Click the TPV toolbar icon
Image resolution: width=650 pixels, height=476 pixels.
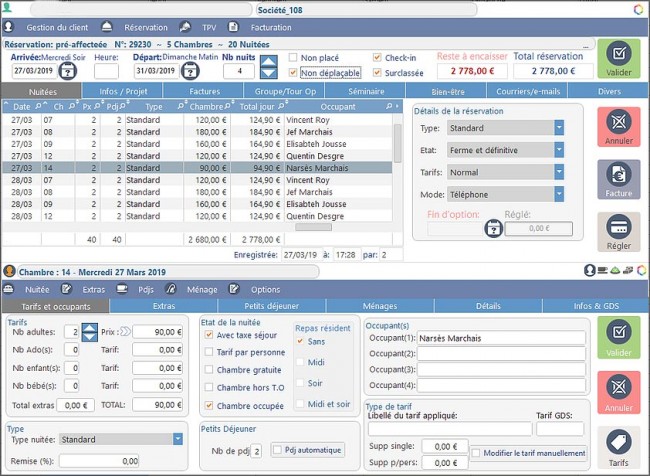[185, 27]
